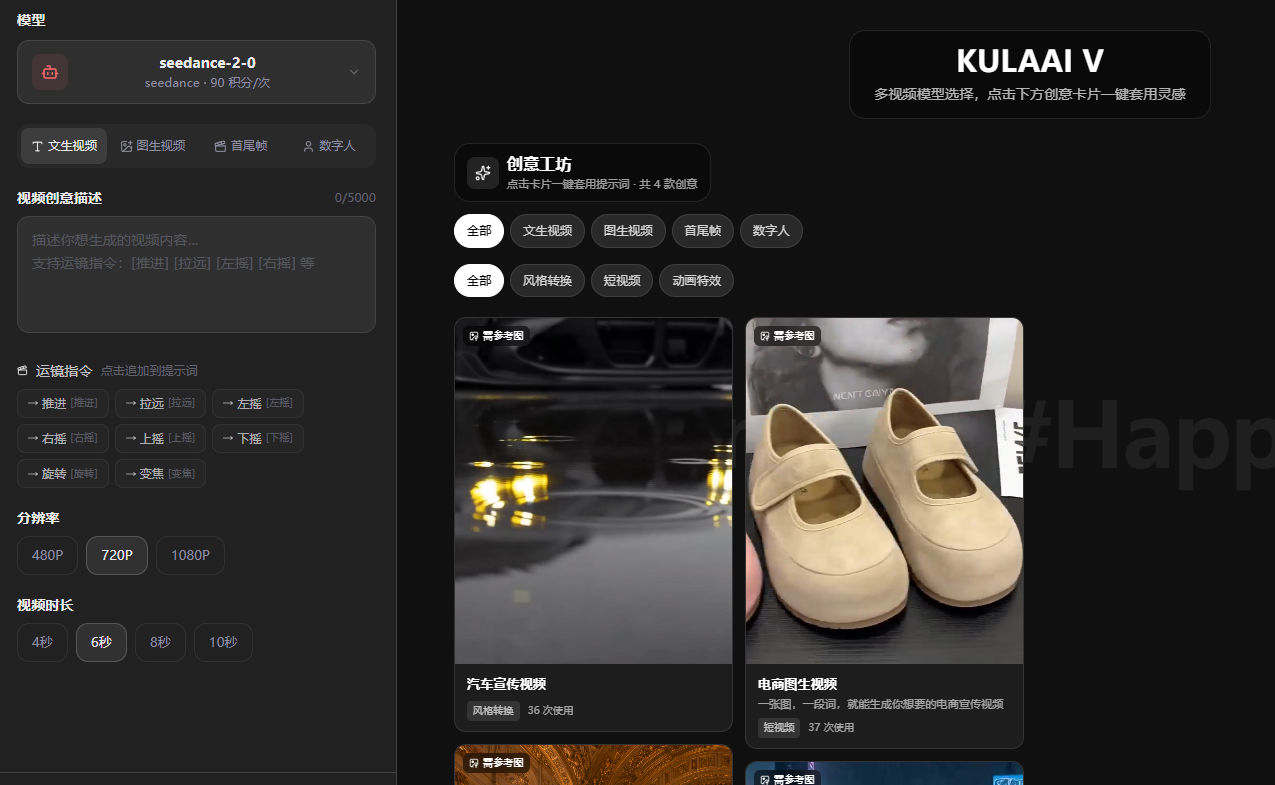Click 需参考图 badge on the shoe card
Viewport: 1275px width, 785px height.
787,336
